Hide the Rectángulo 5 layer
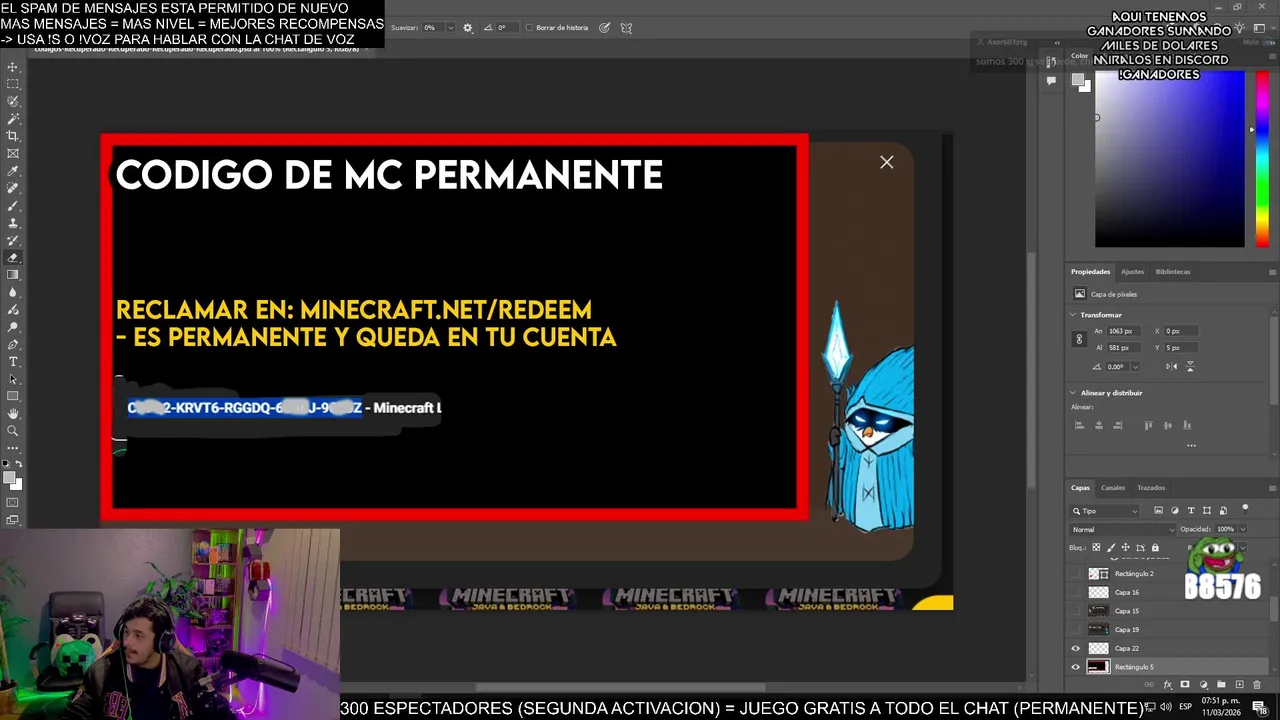The image size is (1280, 720). click(x=1075, y=667)
